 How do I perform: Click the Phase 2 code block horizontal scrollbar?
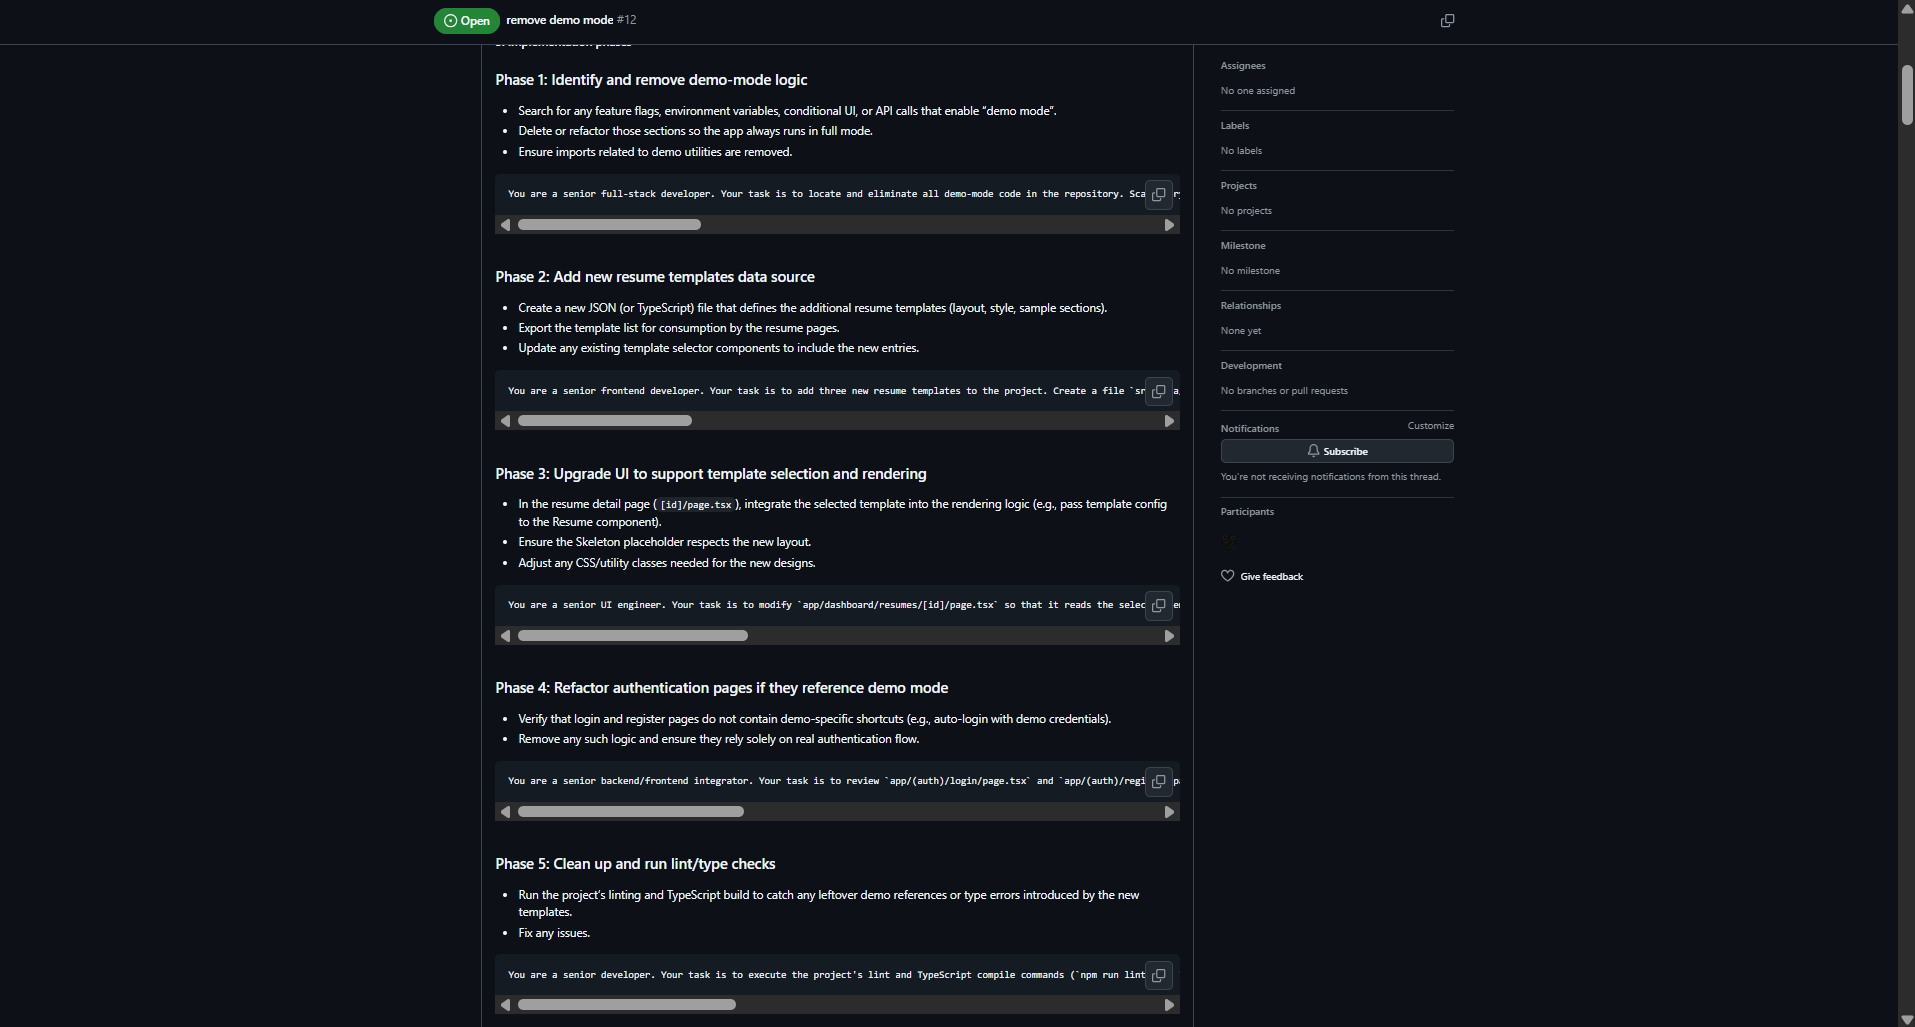pyautogui.click(x=605, y=421)
